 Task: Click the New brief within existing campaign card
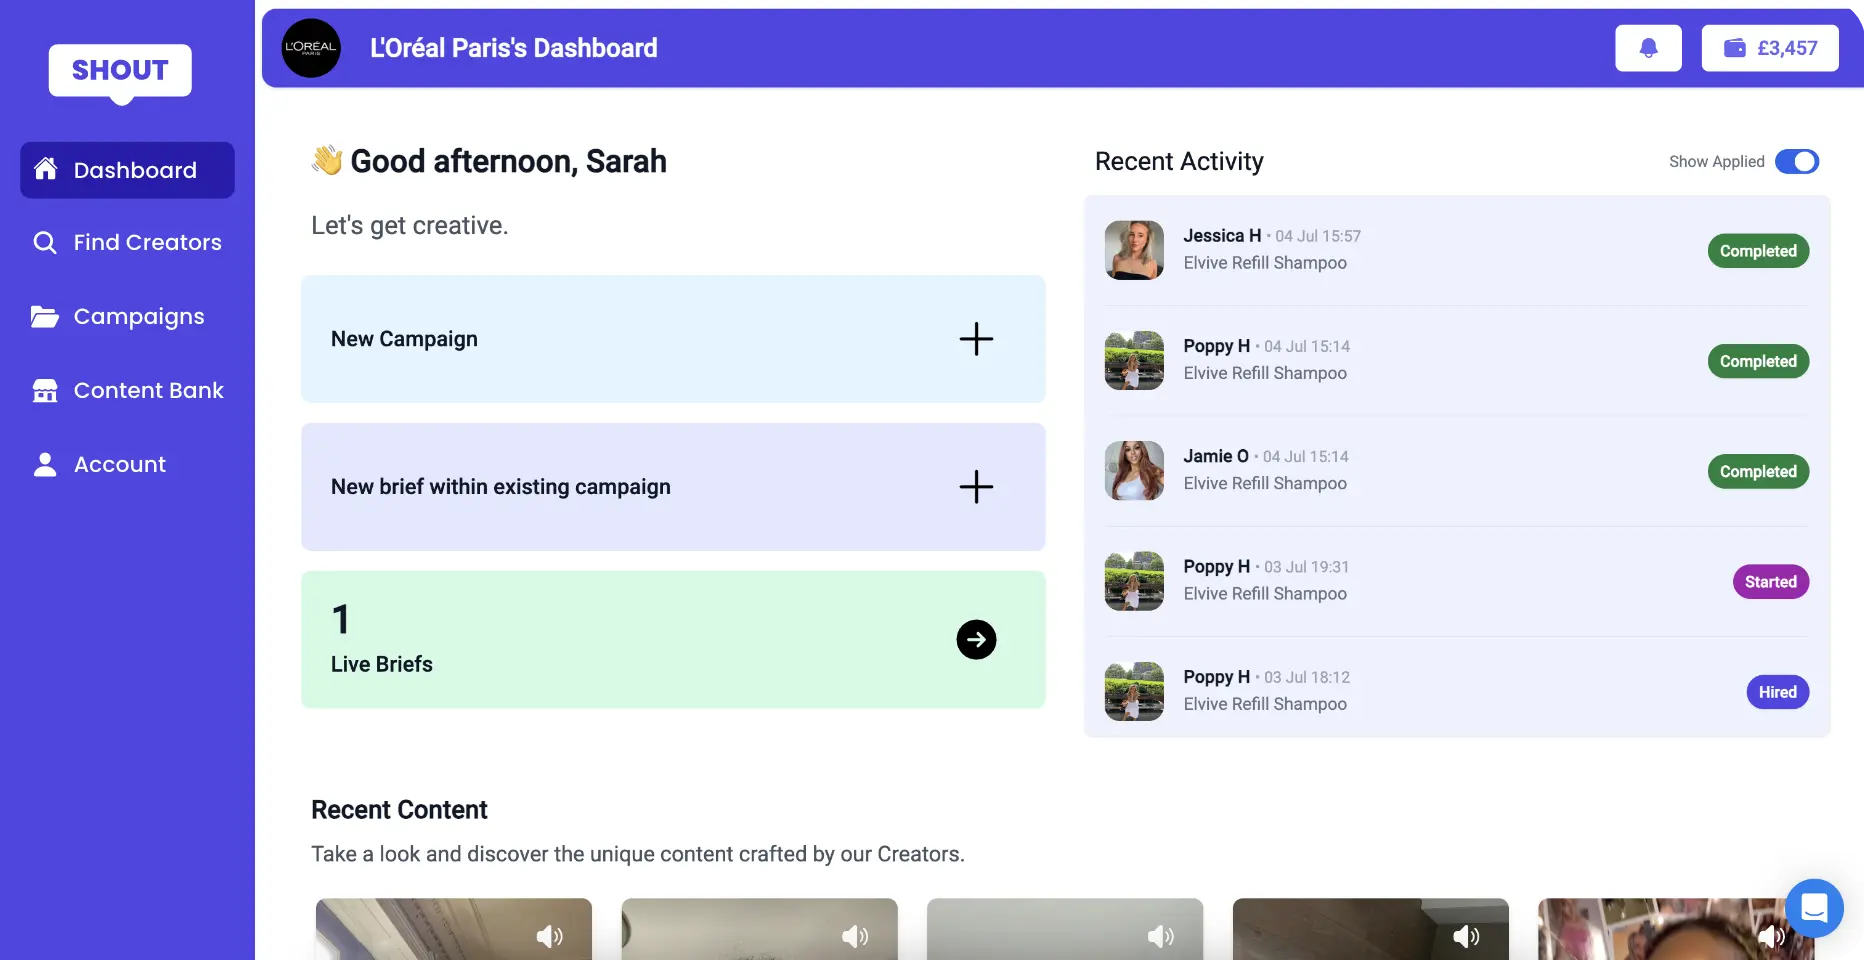[x=672, y=487]
